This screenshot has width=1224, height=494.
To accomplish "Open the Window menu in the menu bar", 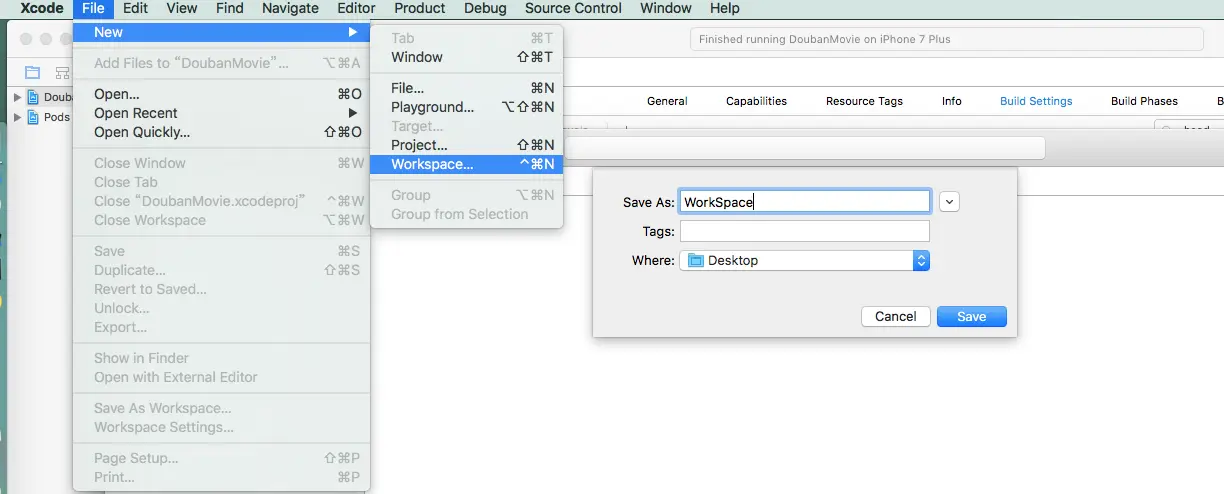I will pos(665,8).
